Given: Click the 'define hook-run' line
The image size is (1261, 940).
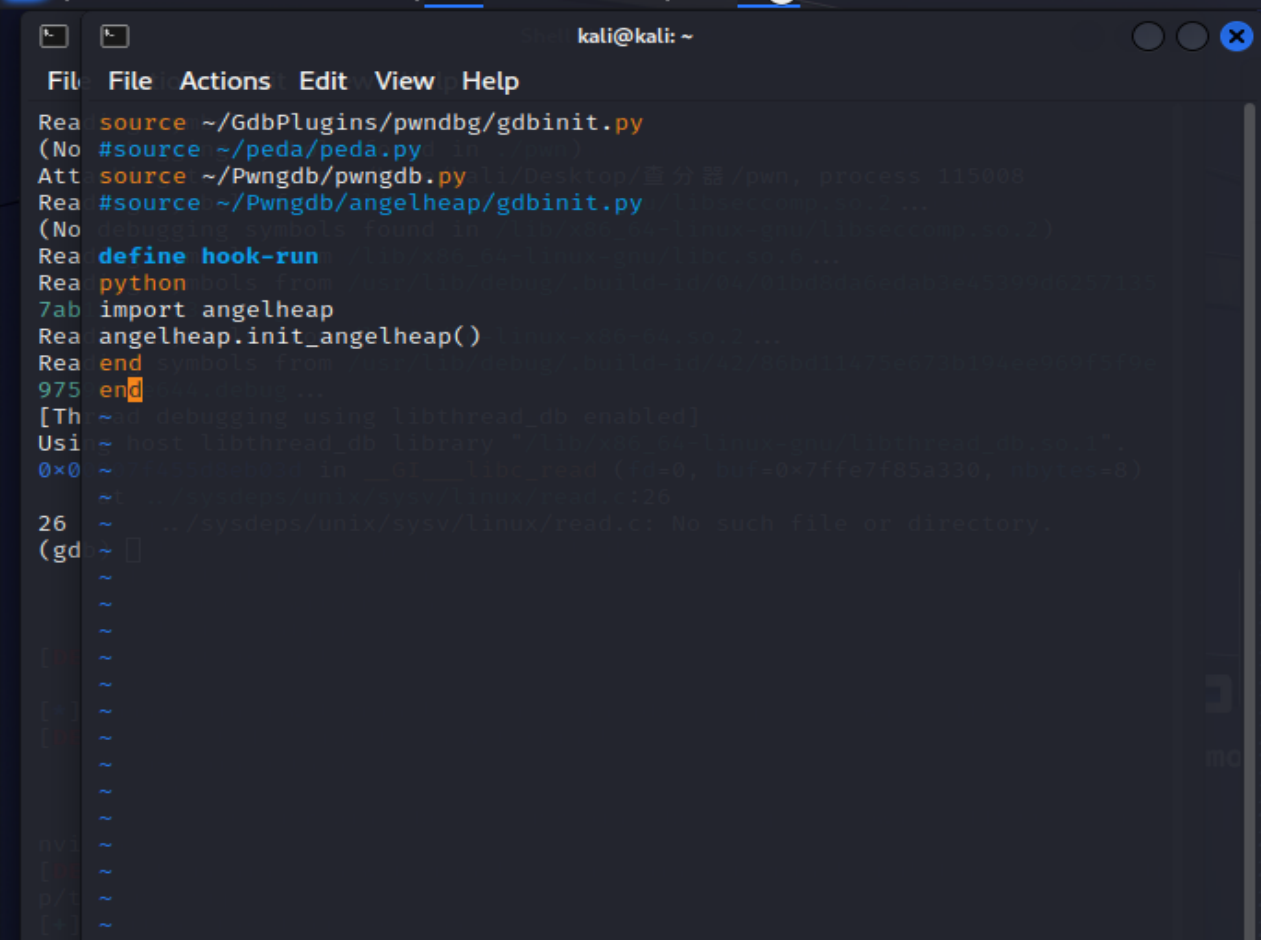Looking at the screenshot, I should (x=208, y=256).
